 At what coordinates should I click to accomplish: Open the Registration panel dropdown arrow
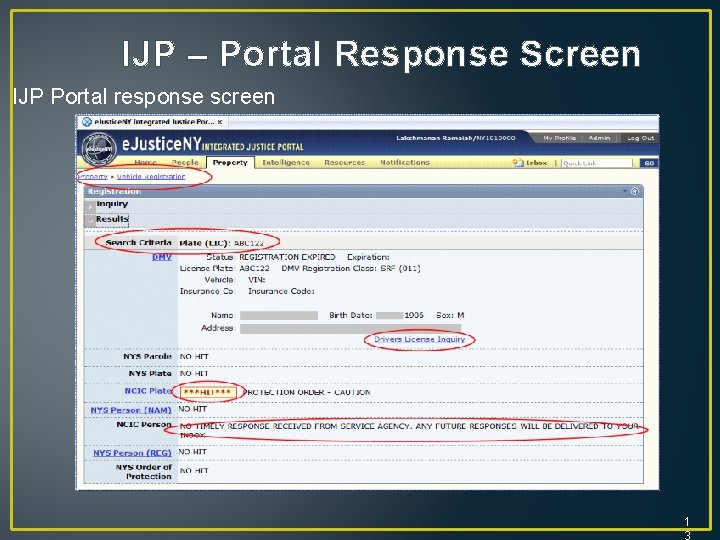625,191
